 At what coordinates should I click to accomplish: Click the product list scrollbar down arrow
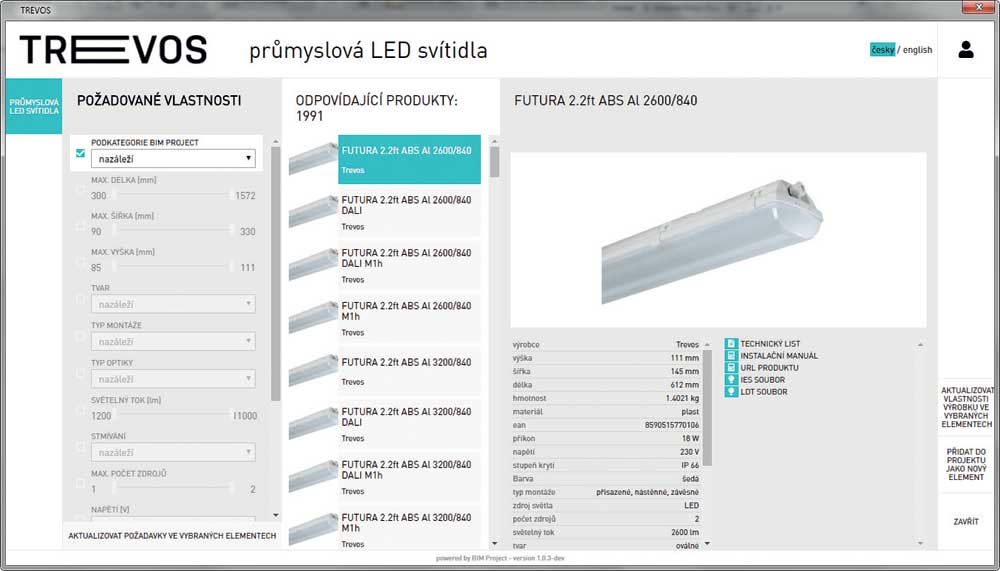pos(494,544)
